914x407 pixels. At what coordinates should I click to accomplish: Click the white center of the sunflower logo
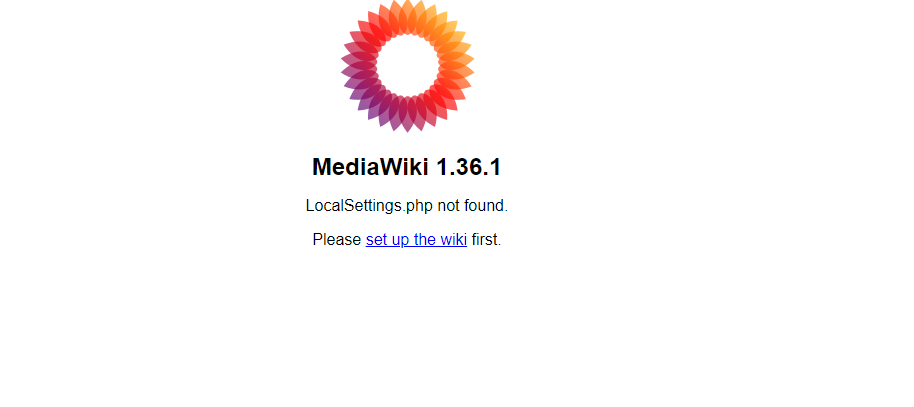coord(407,65)
